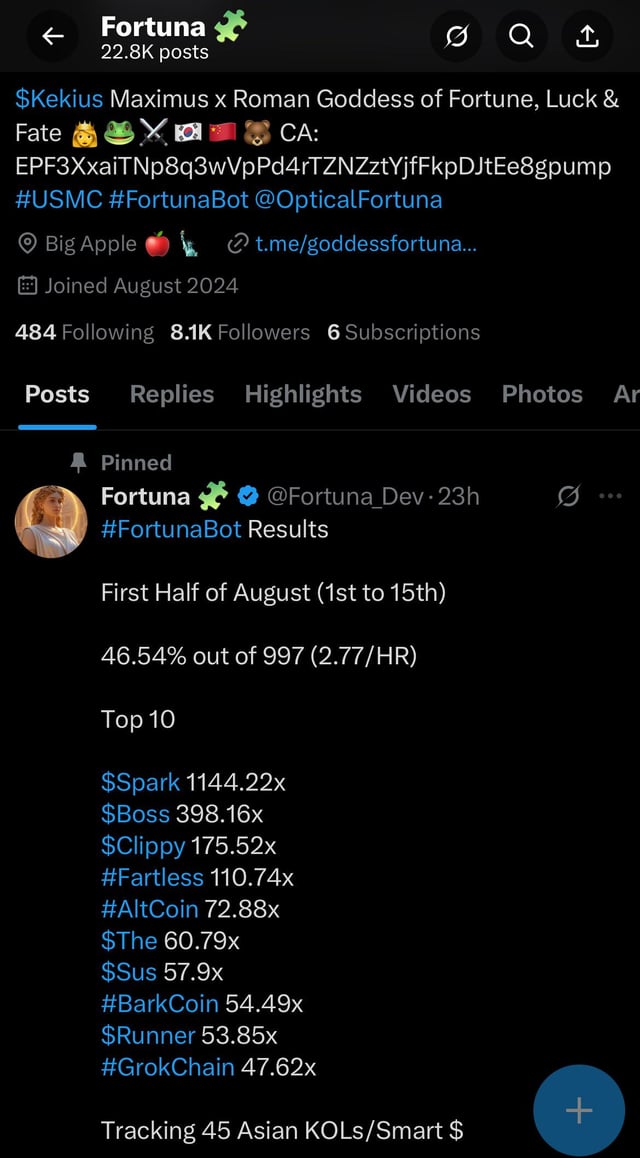The image size is (640, 1158).
Task: View the 8.1K Followers list
Action: click(240, 332)
